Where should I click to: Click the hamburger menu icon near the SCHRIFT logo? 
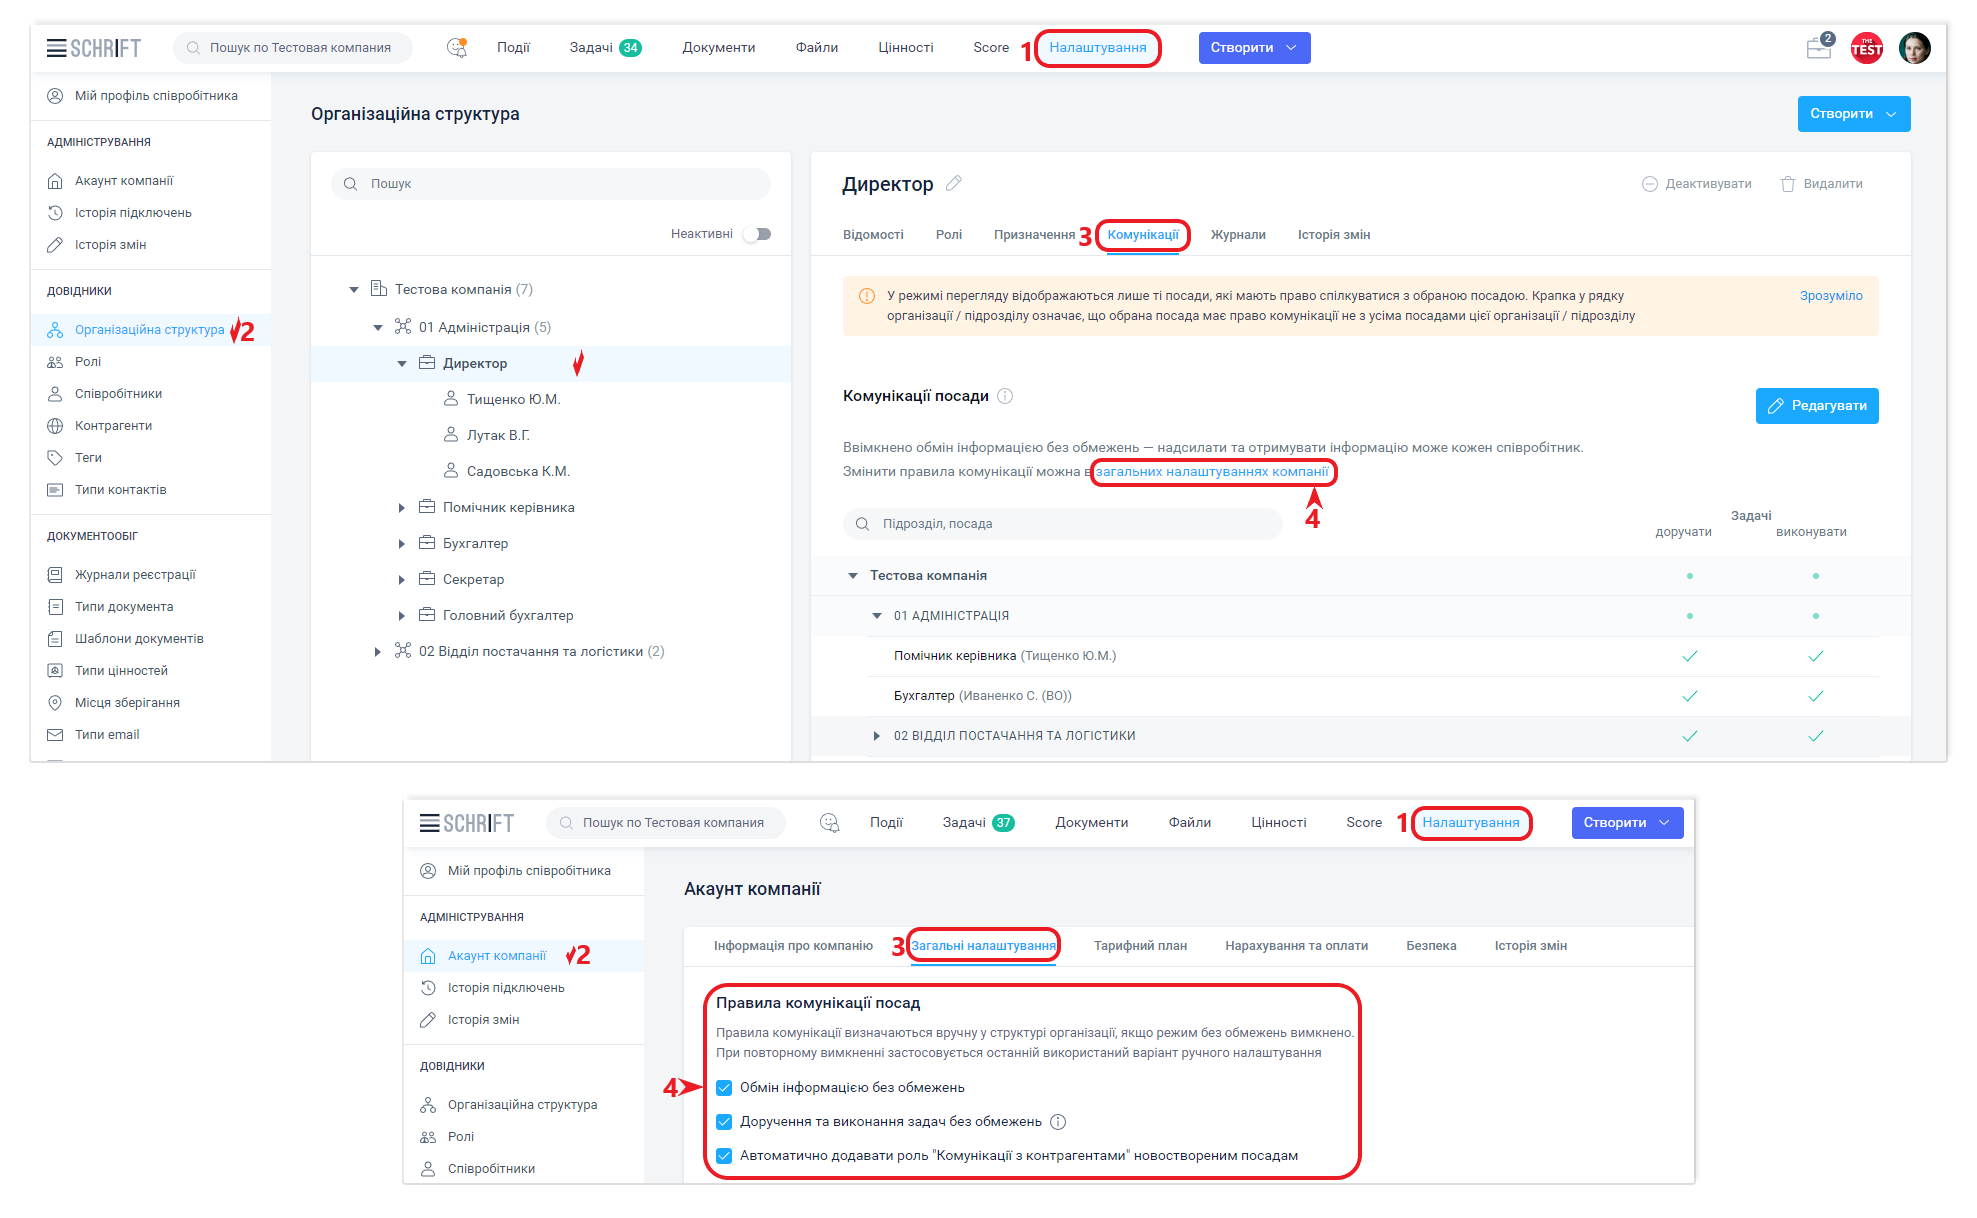(56, 48)
